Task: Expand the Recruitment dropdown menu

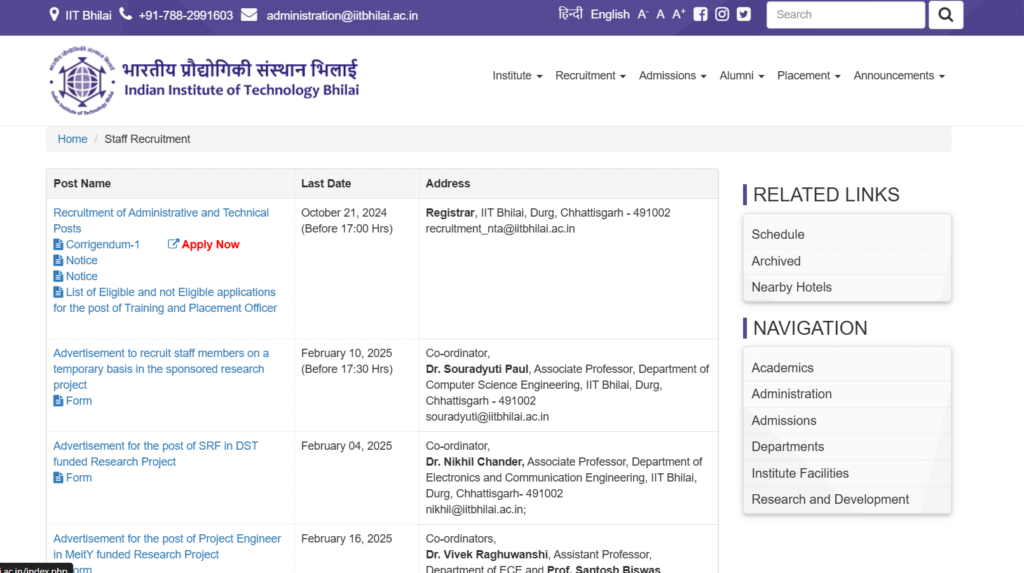Action: (590, 76)
